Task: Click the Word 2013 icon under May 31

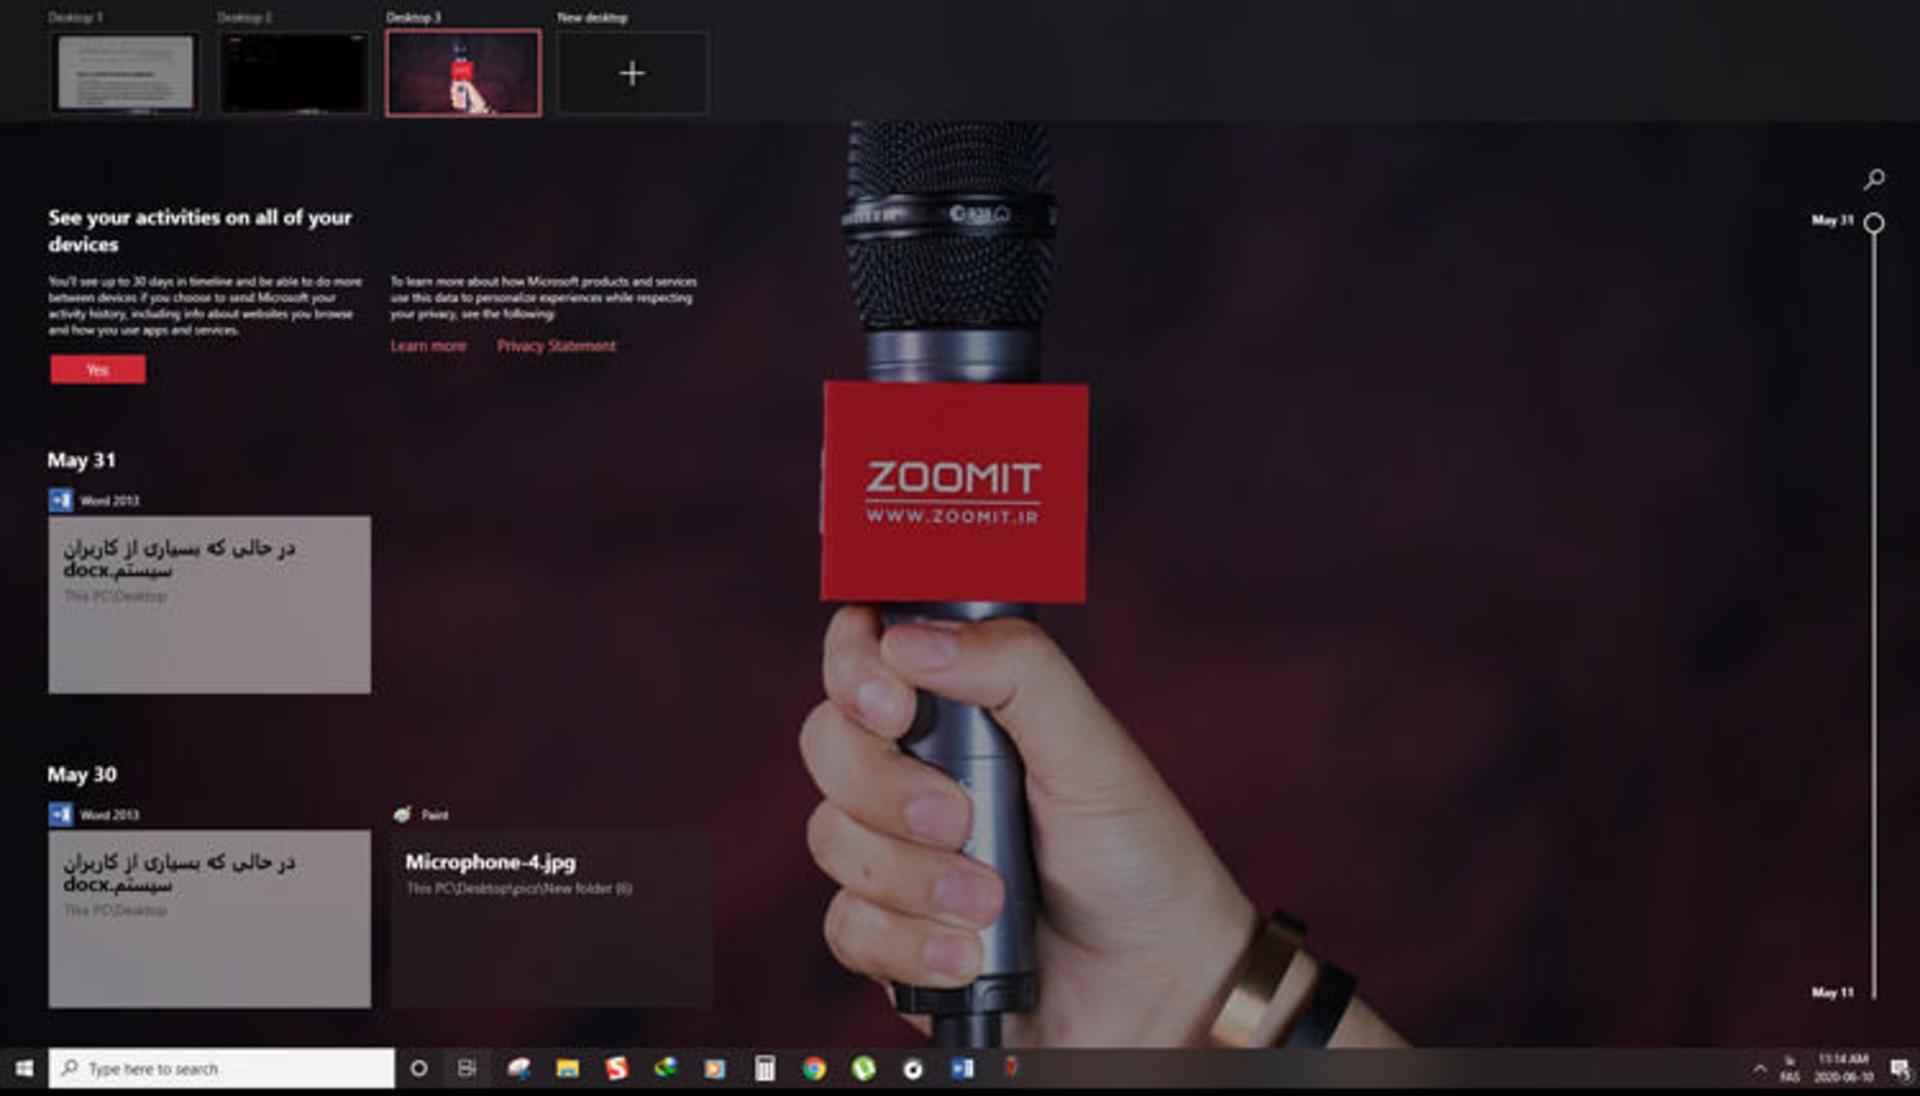Action: click(x=61, y=500)
